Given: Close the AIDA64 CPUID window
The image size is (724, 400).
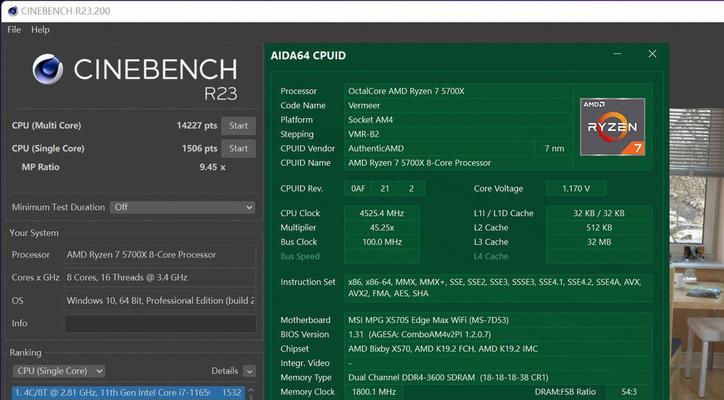Looking at the screenshot, I should [652, 54].
